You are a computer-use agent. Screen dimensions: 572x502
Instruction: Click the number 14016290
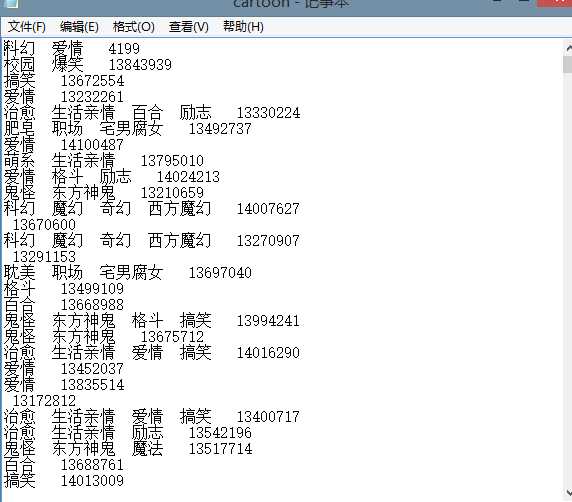pos(268,353)
